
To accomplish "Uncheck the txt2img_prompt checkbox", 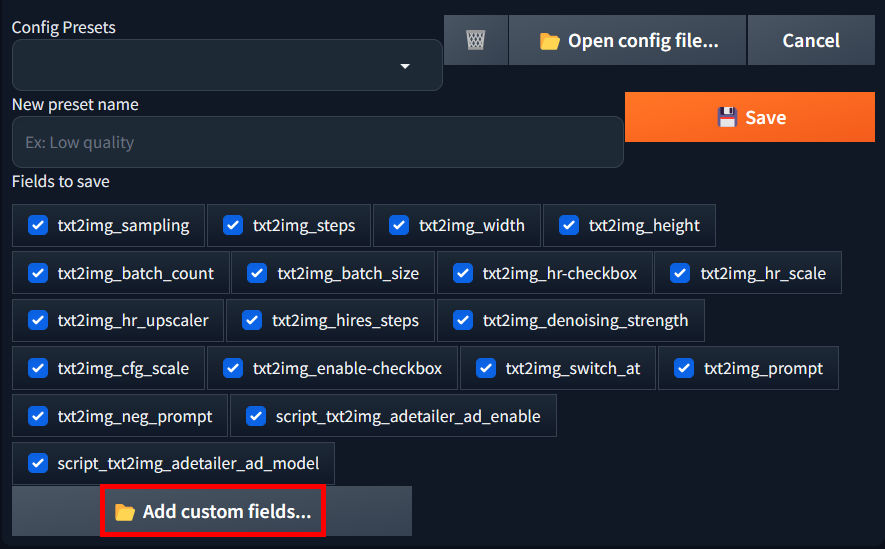I will (684, 368).
